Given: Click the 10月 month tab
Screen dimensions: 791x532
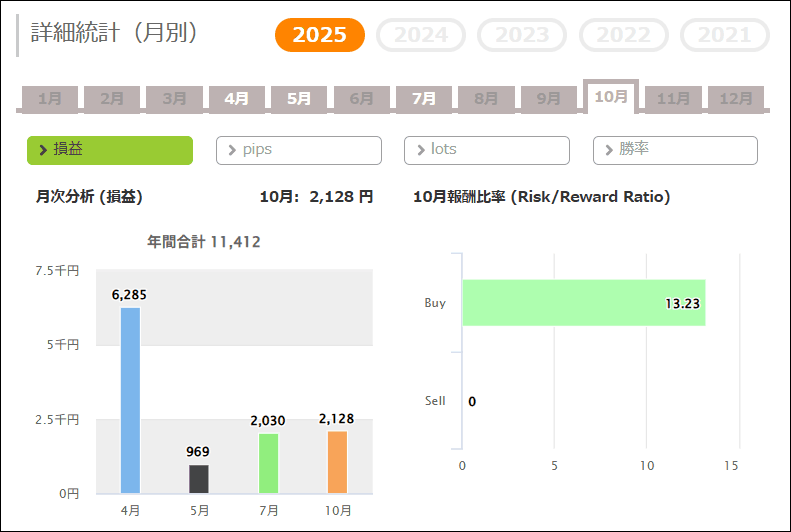Looking at the screenshot, I should [611, 96].
